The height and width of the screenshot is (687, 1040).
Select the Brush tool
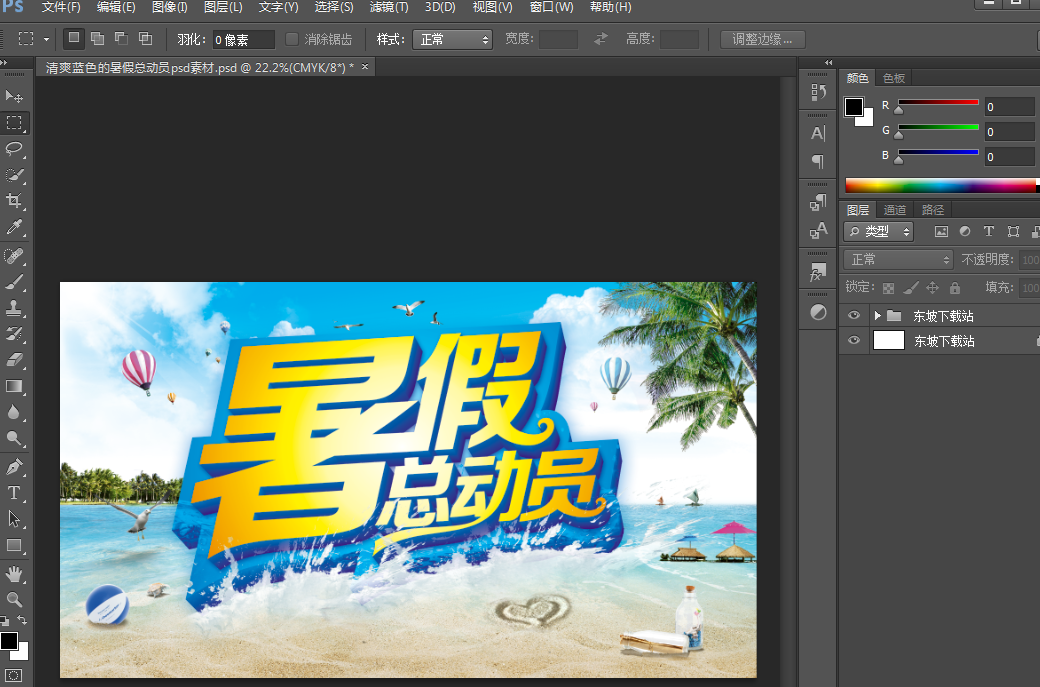pos(14,282)
